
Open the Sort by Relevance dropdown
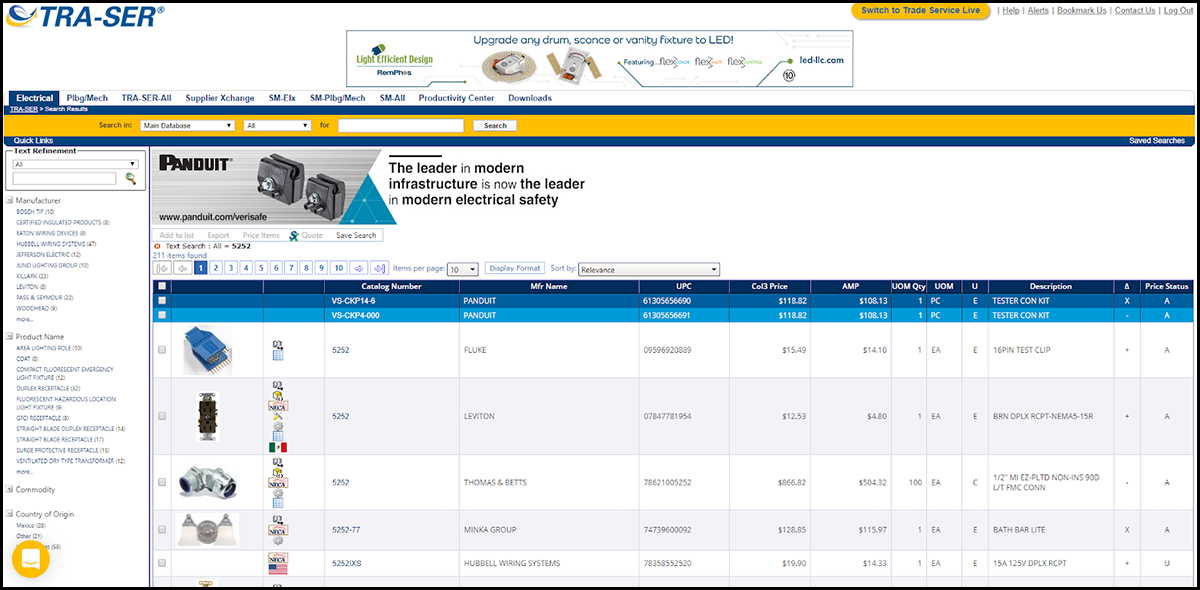coord(649,269)
